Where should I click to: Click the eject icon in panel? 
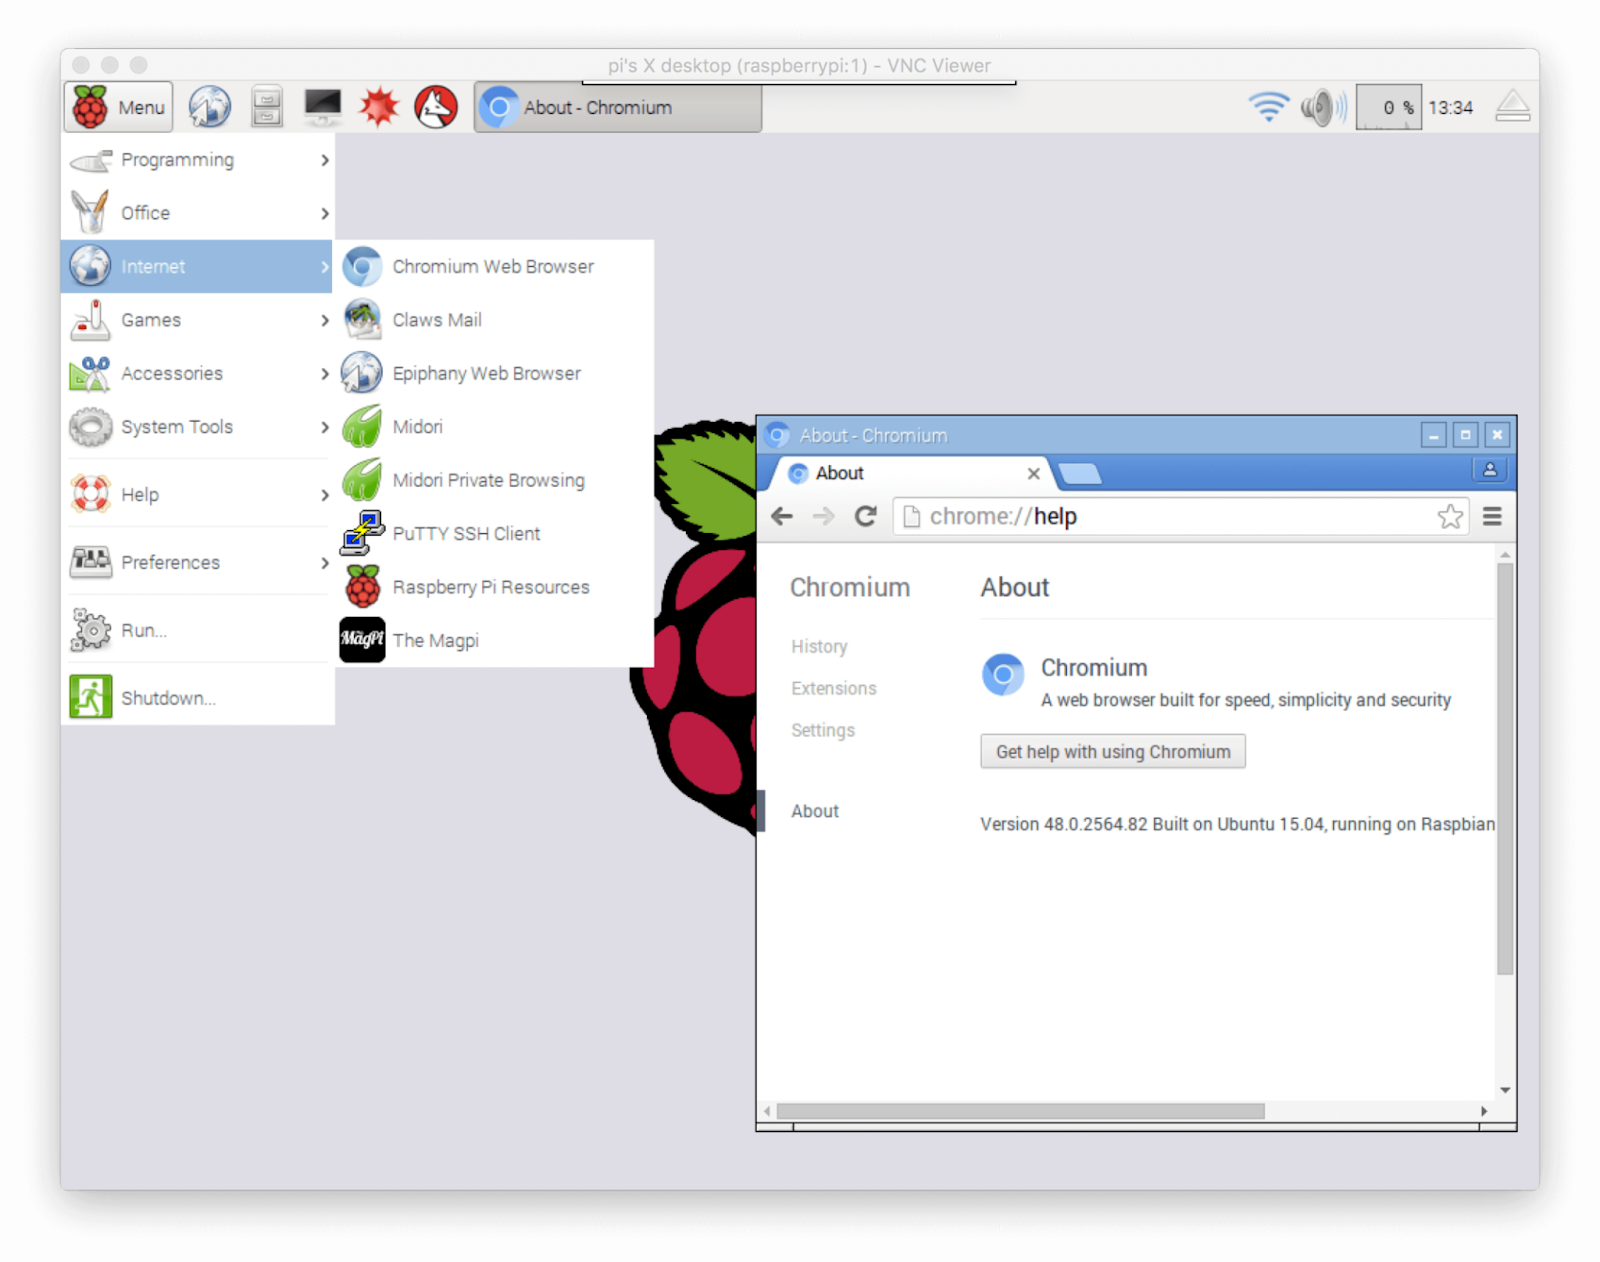[x=1512, y=106]
